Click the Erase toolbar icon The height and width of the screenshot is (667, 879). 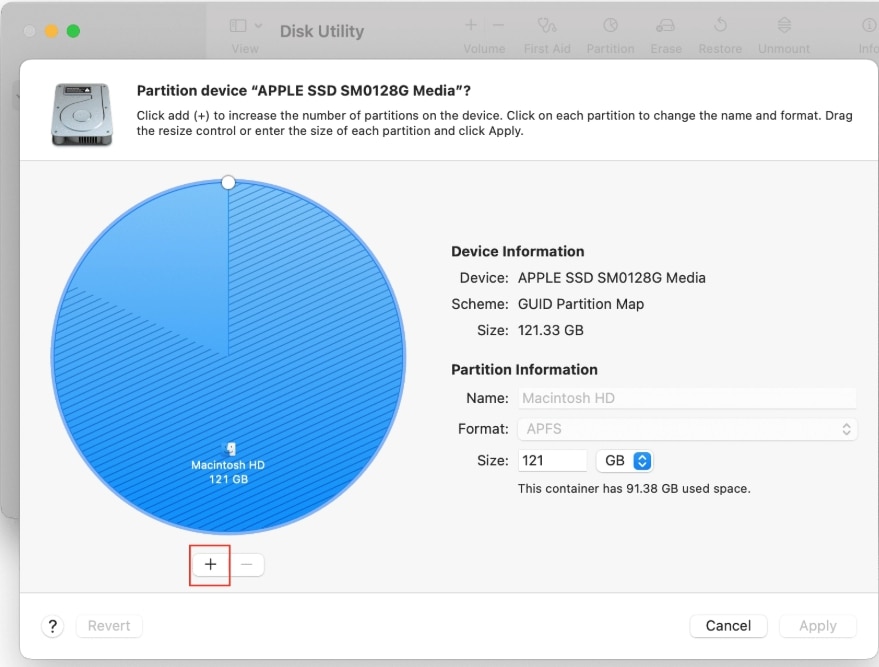[x=666, y=26]
